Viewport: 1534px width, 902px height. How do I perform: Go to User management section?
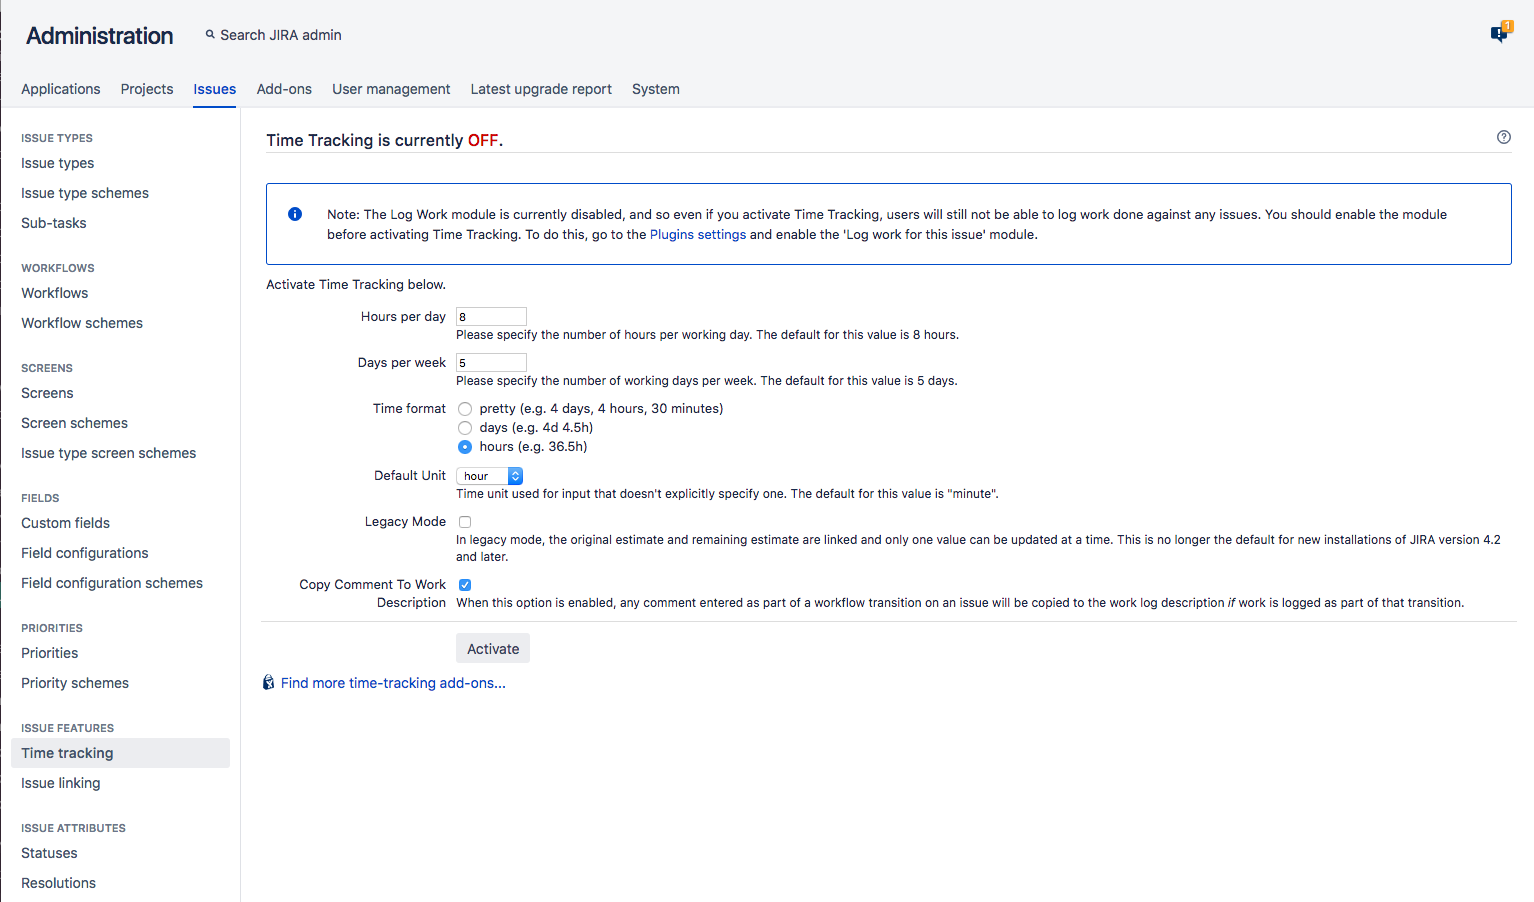pyautogui.click(x=391, y=89)
